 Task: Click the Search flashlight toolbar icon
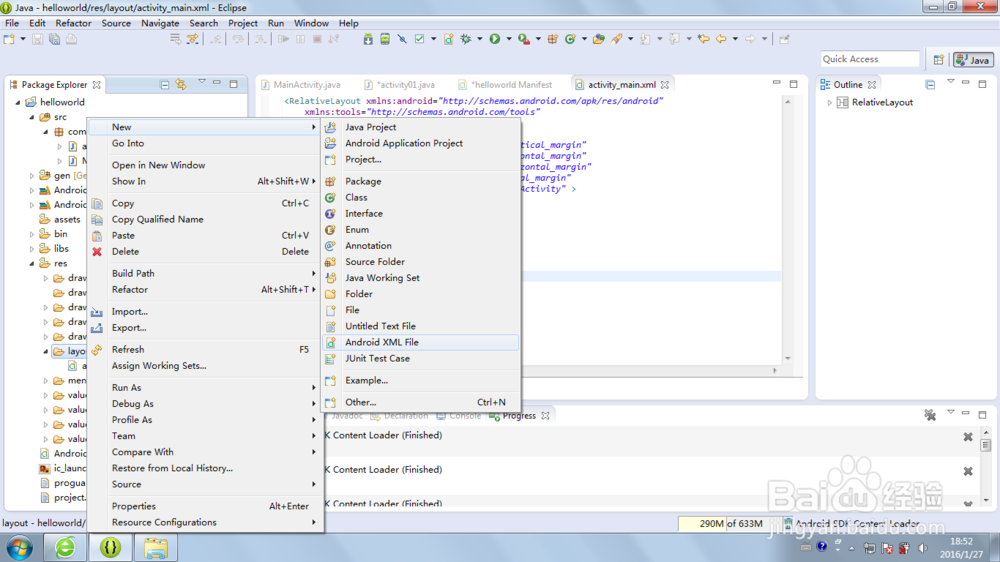pyautogui.click(x=616, y=39)
